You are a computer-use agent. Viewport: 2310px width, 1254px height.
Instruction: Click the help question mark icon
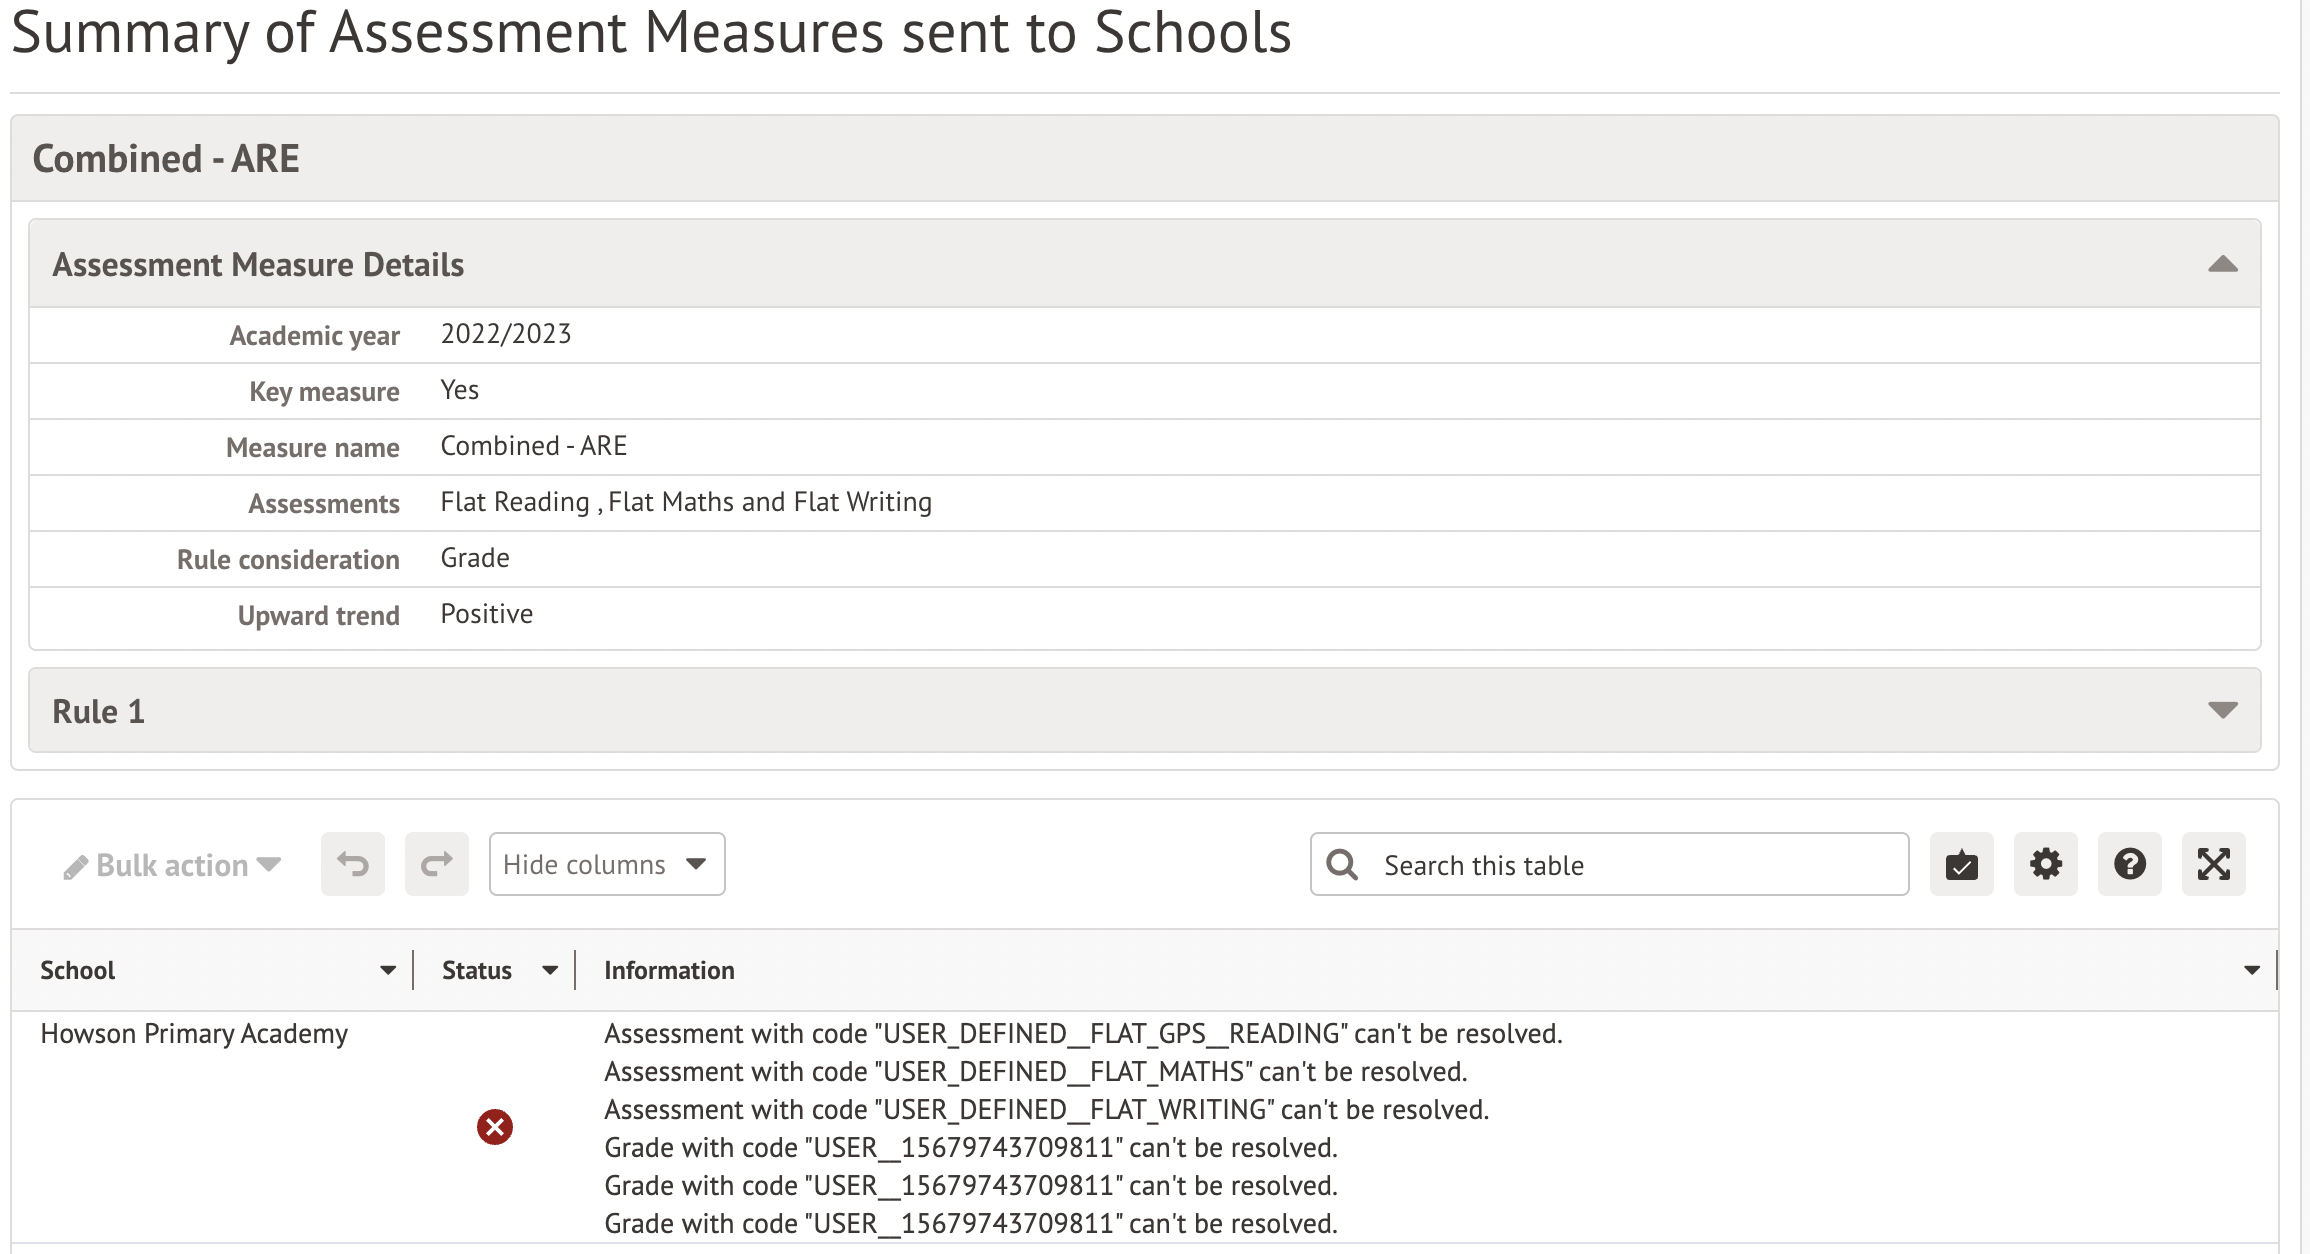click(x=2129, y=864)
